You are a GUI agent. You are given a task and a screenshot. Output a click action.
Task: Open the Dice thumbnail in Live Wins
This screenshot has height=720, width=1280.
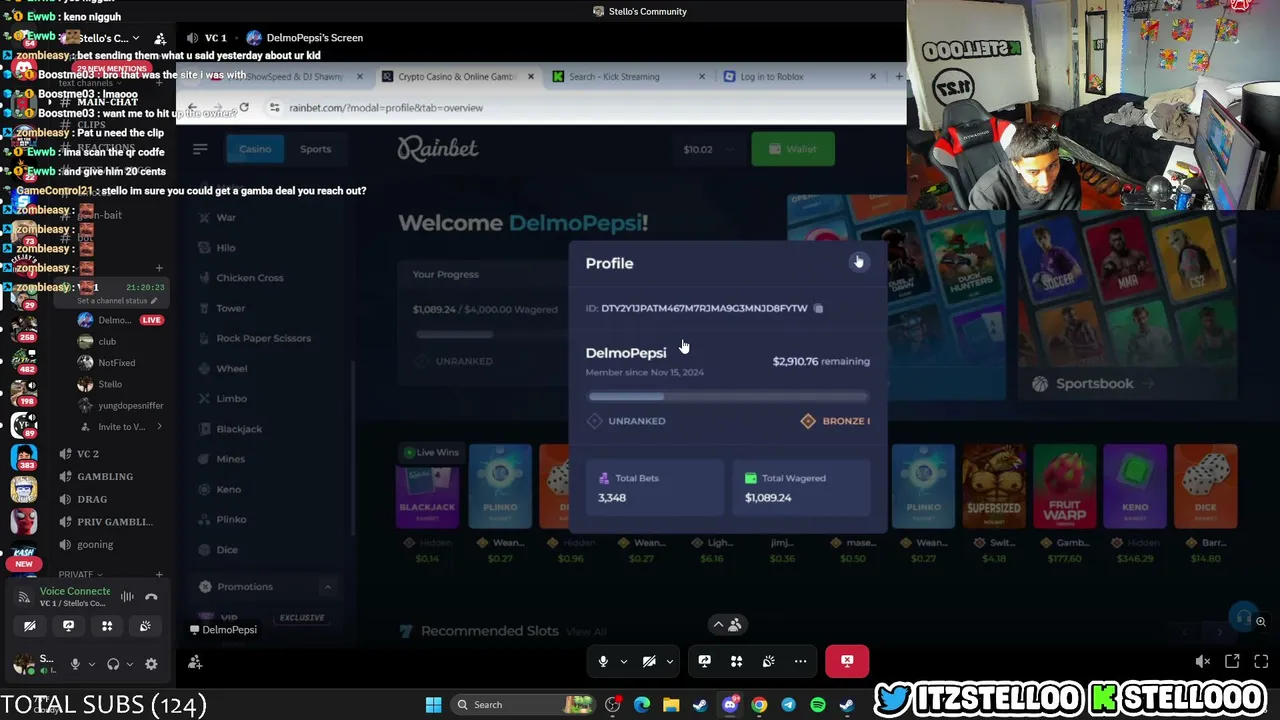1206,486
